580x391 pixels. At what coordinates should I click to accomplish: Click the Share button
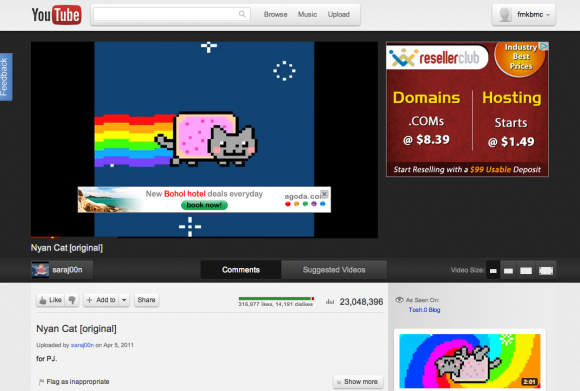pos(146,300)
